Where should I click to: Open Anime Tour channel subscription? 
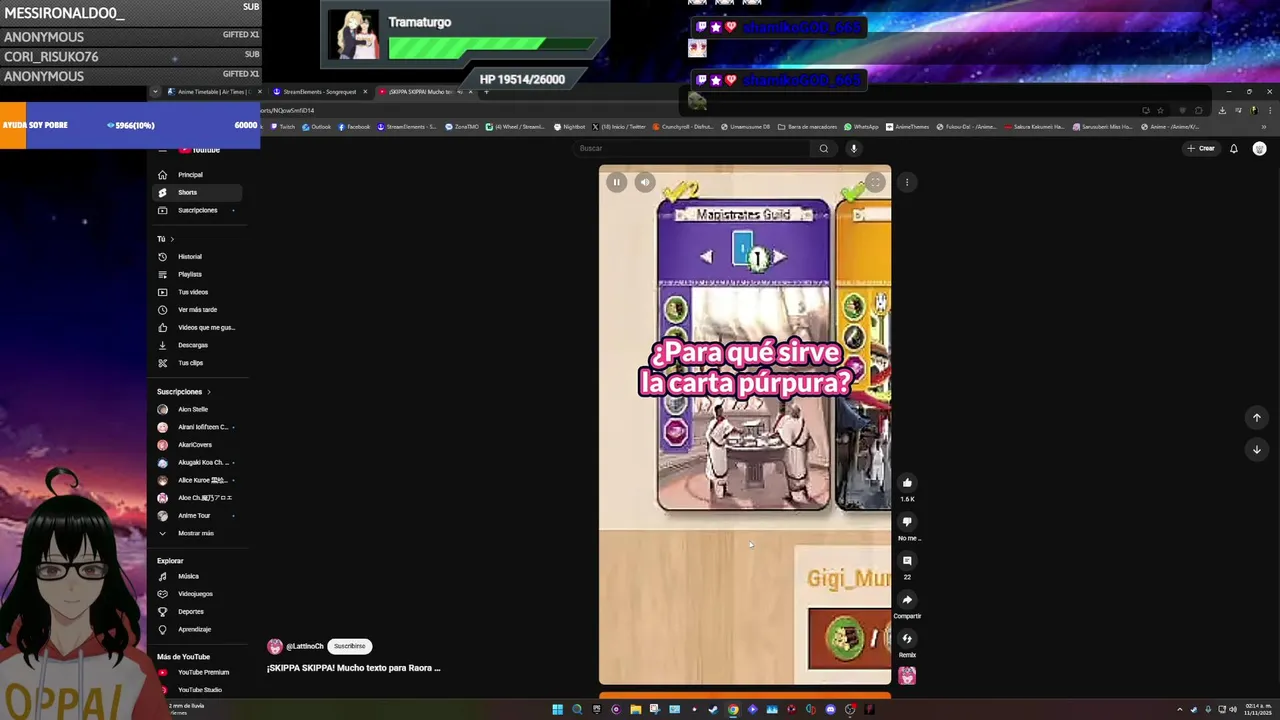[197, 516]
